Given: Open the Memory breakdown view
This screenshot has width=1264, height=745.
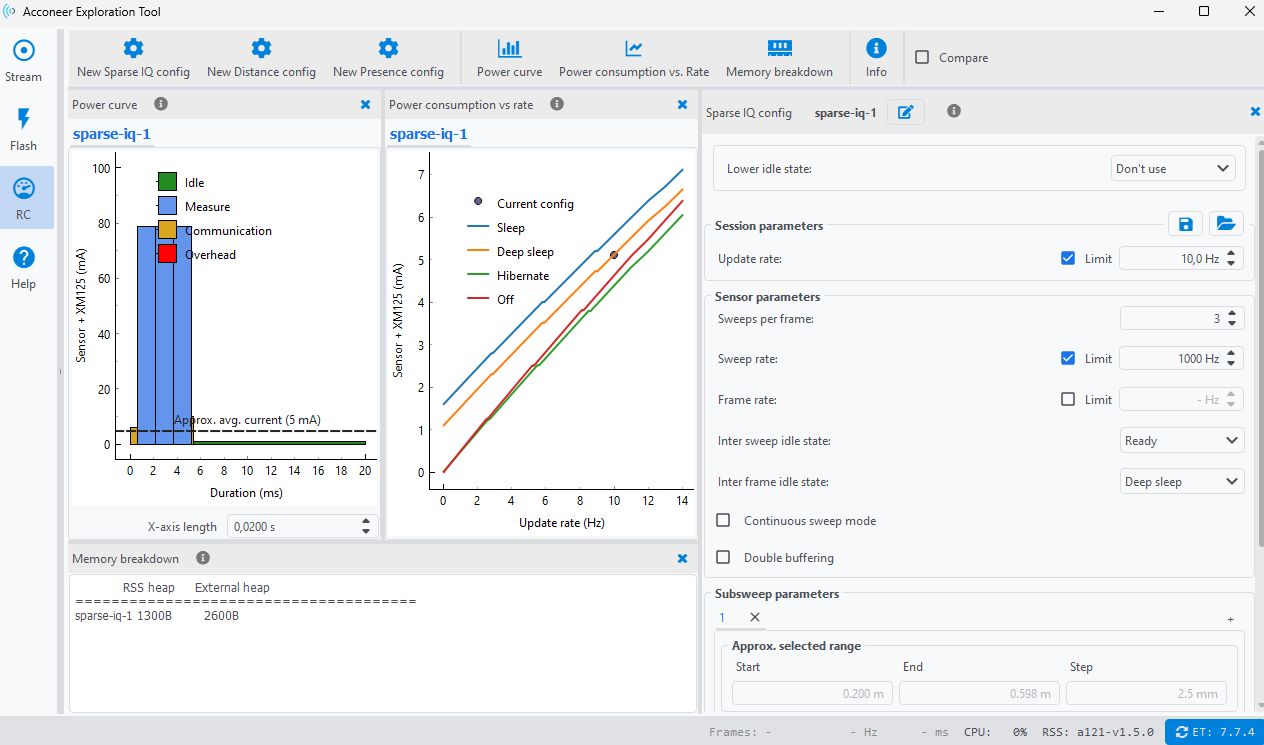Looking at the screenshot, I should (x=779, y=58).
